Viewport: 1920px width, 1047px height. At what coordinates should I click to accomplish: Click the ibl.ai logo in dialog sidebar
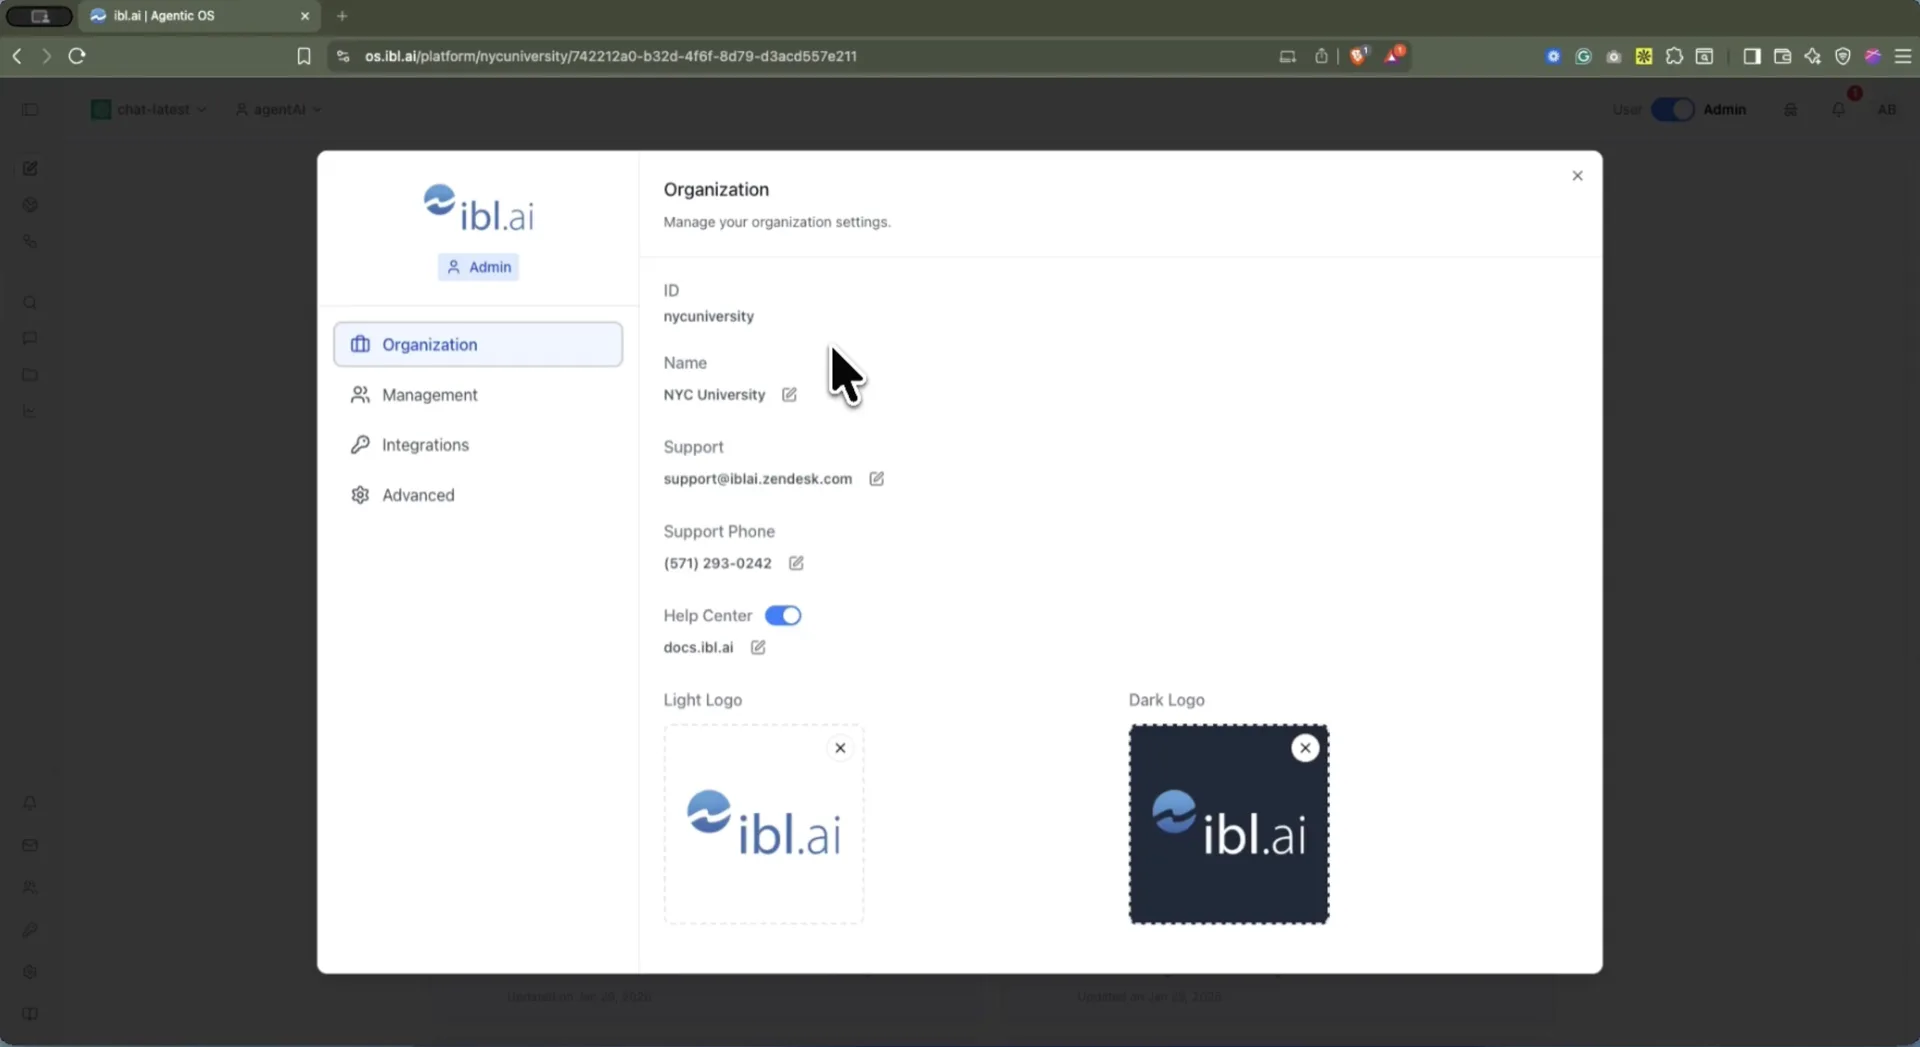click(478, 208)
